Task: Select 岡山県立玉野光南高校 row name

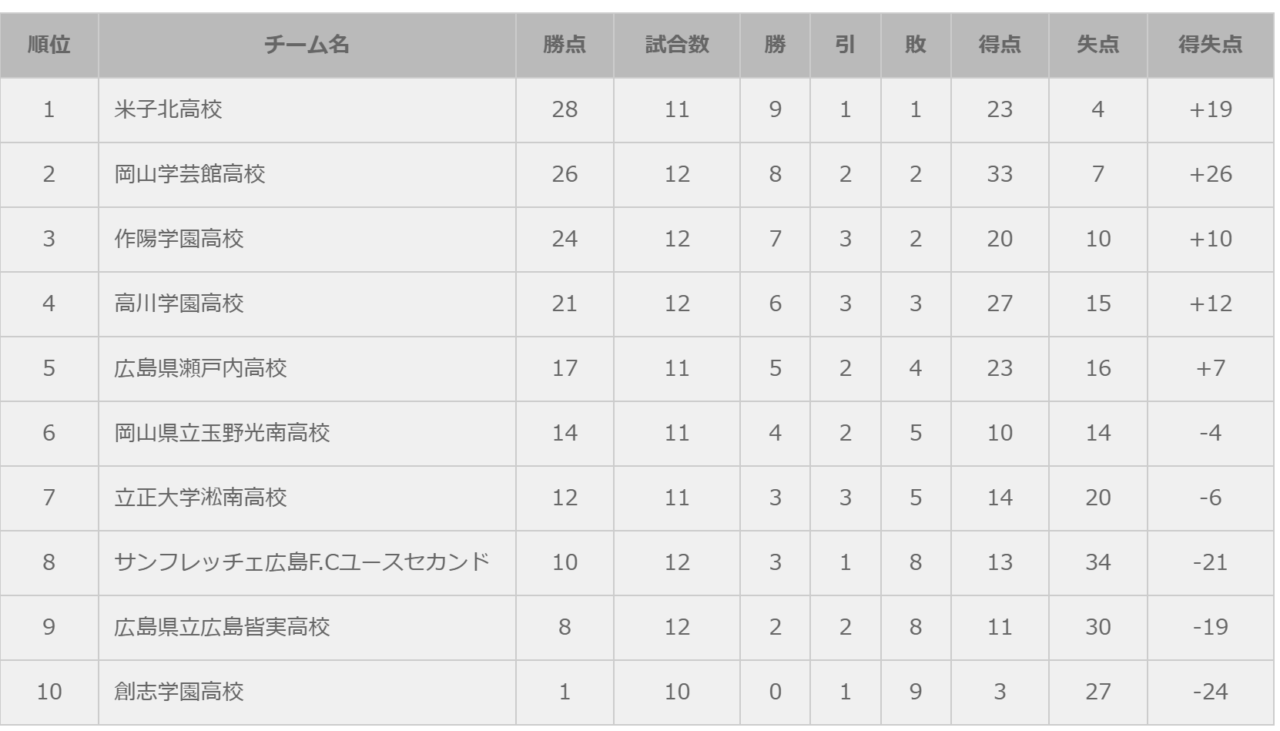Action: tap(222, 434)
